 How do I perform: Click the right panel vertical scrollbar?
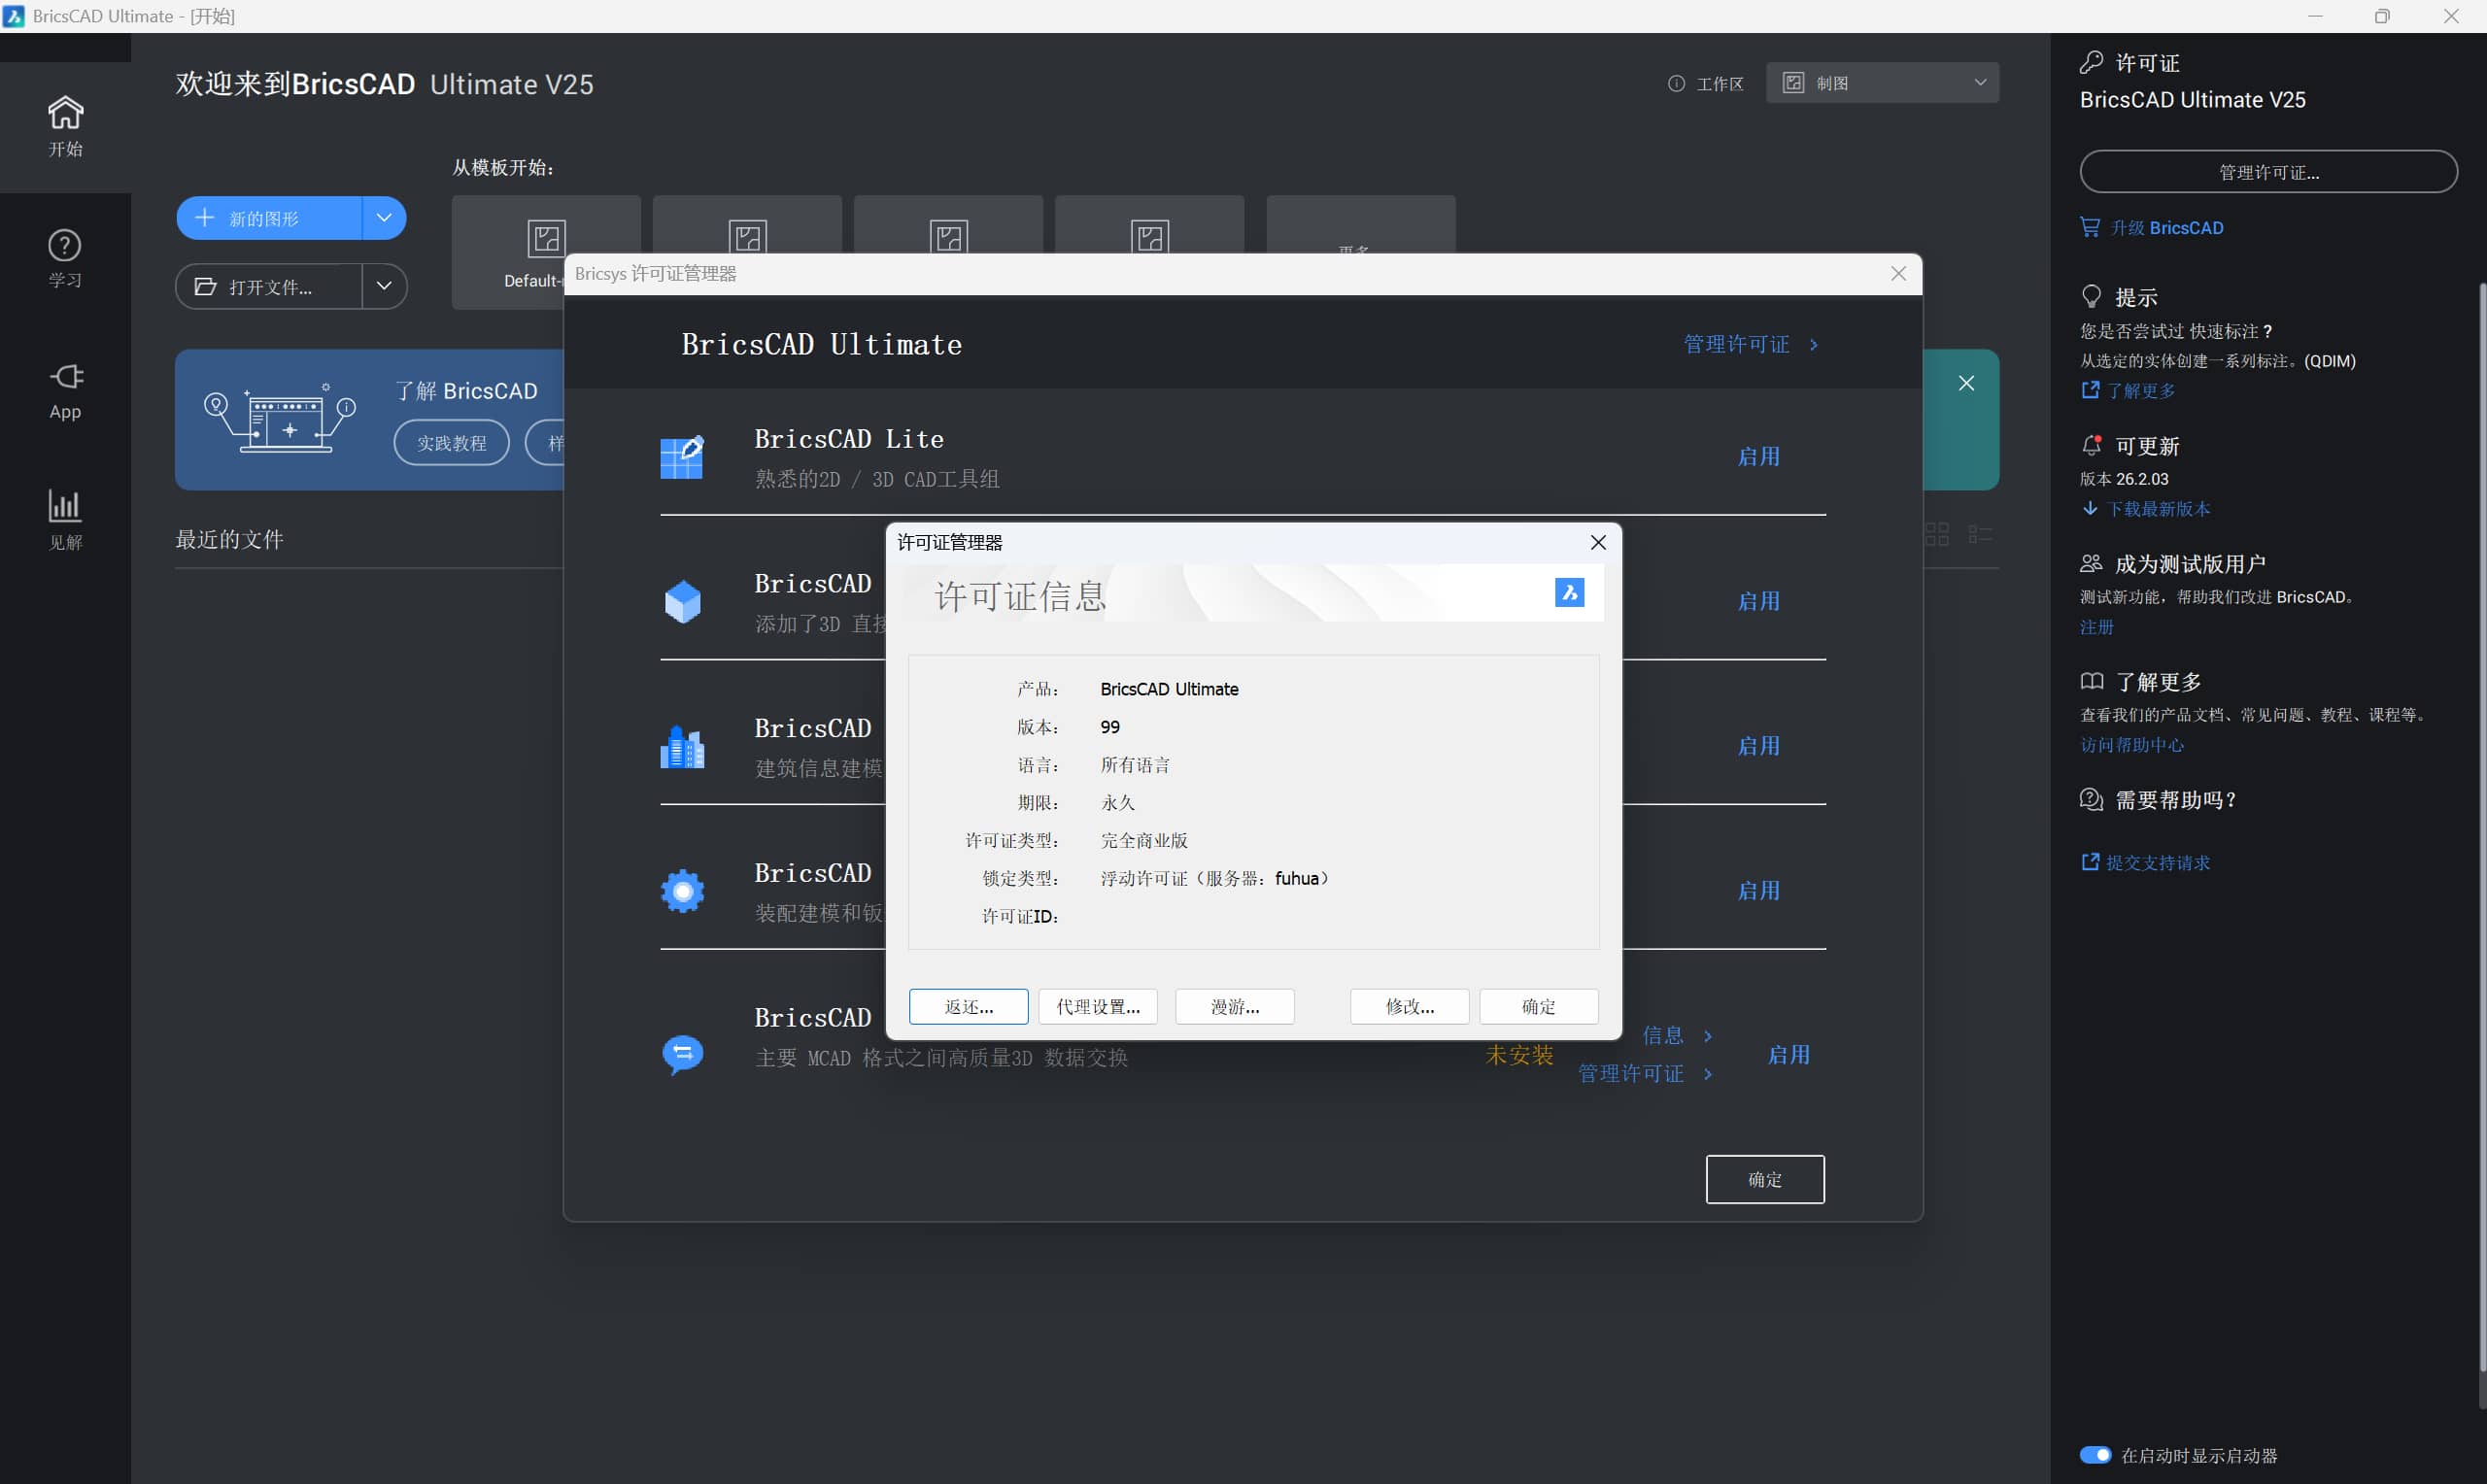(x=2481, y=827)
